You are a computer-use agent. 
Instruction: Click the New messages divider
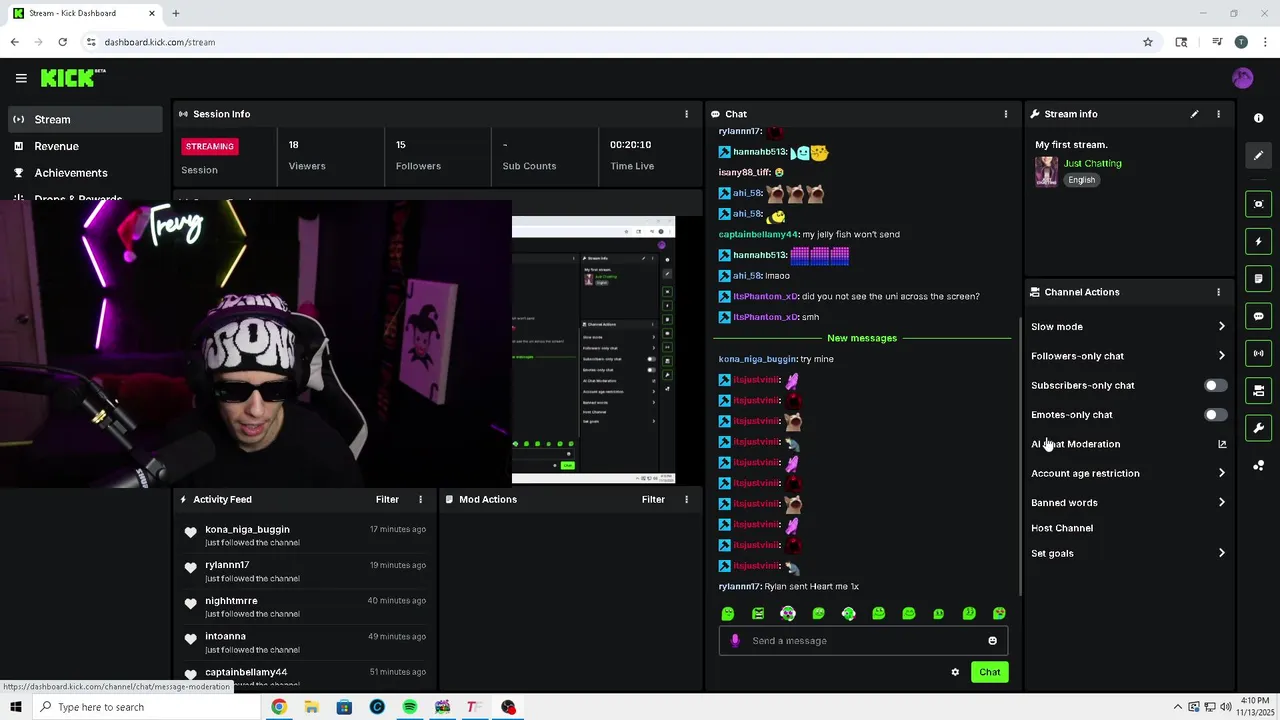tap(862, 338)
